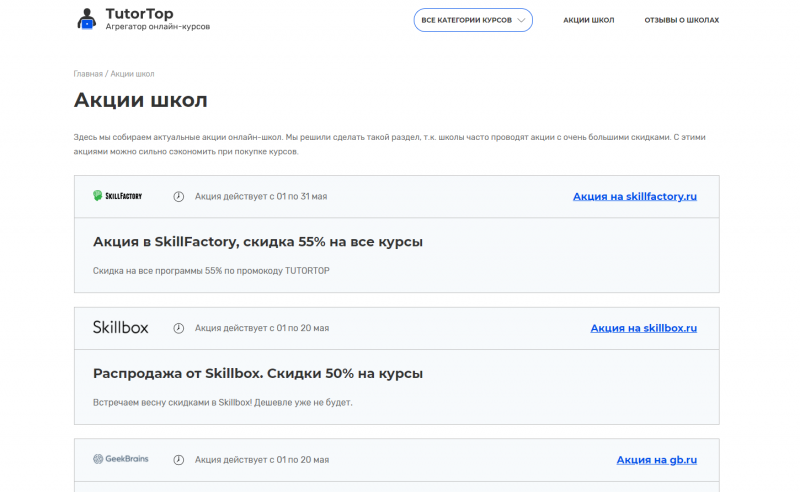Click the SkillFactory 55% discount heading
This screenshot has width=800, height=492.
coord(257,242)
